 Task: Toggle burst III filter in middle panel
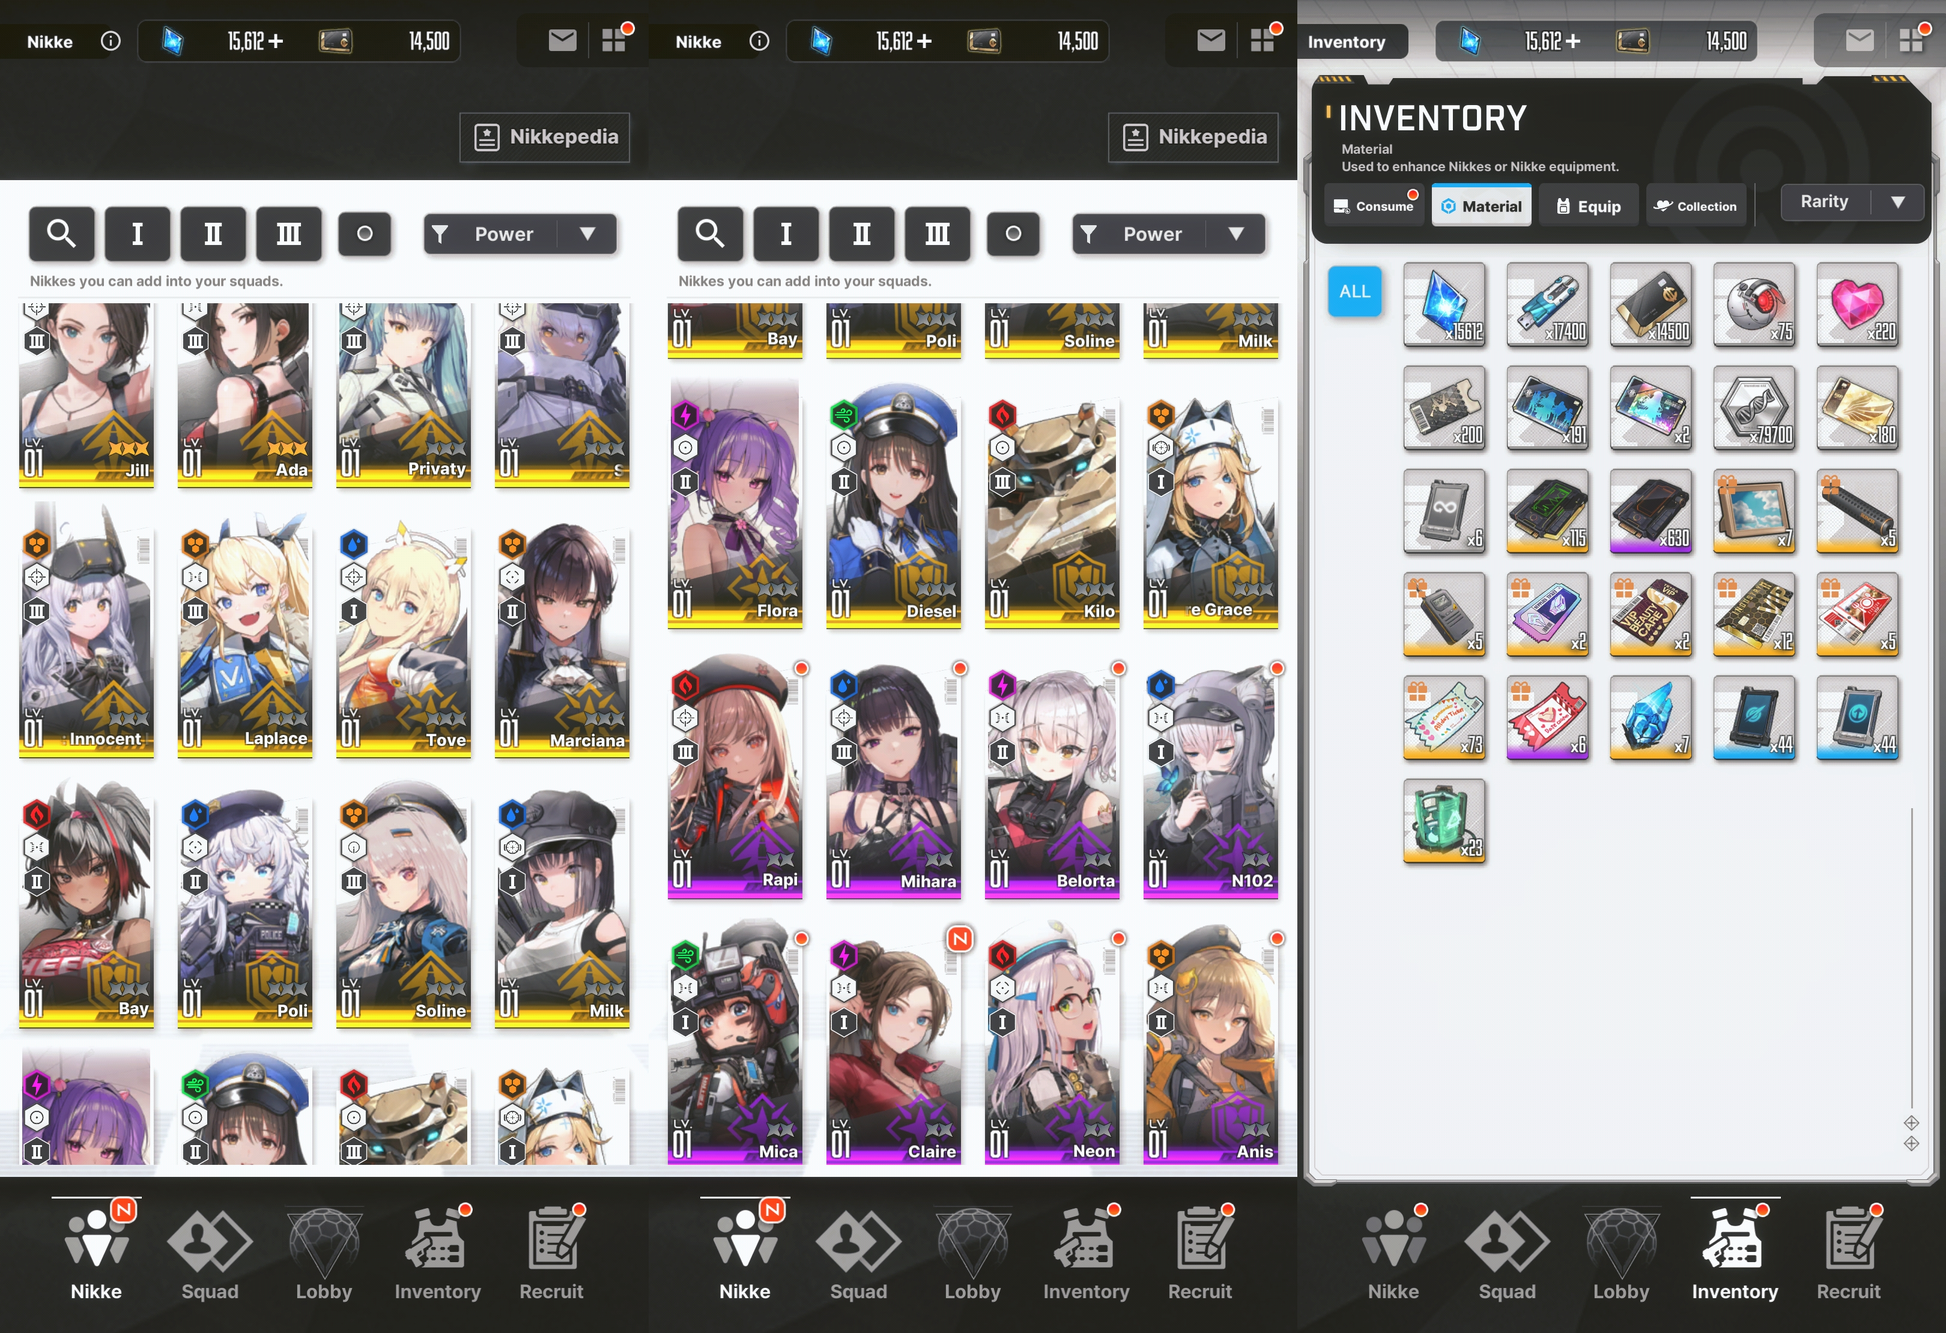coord(937,234)
